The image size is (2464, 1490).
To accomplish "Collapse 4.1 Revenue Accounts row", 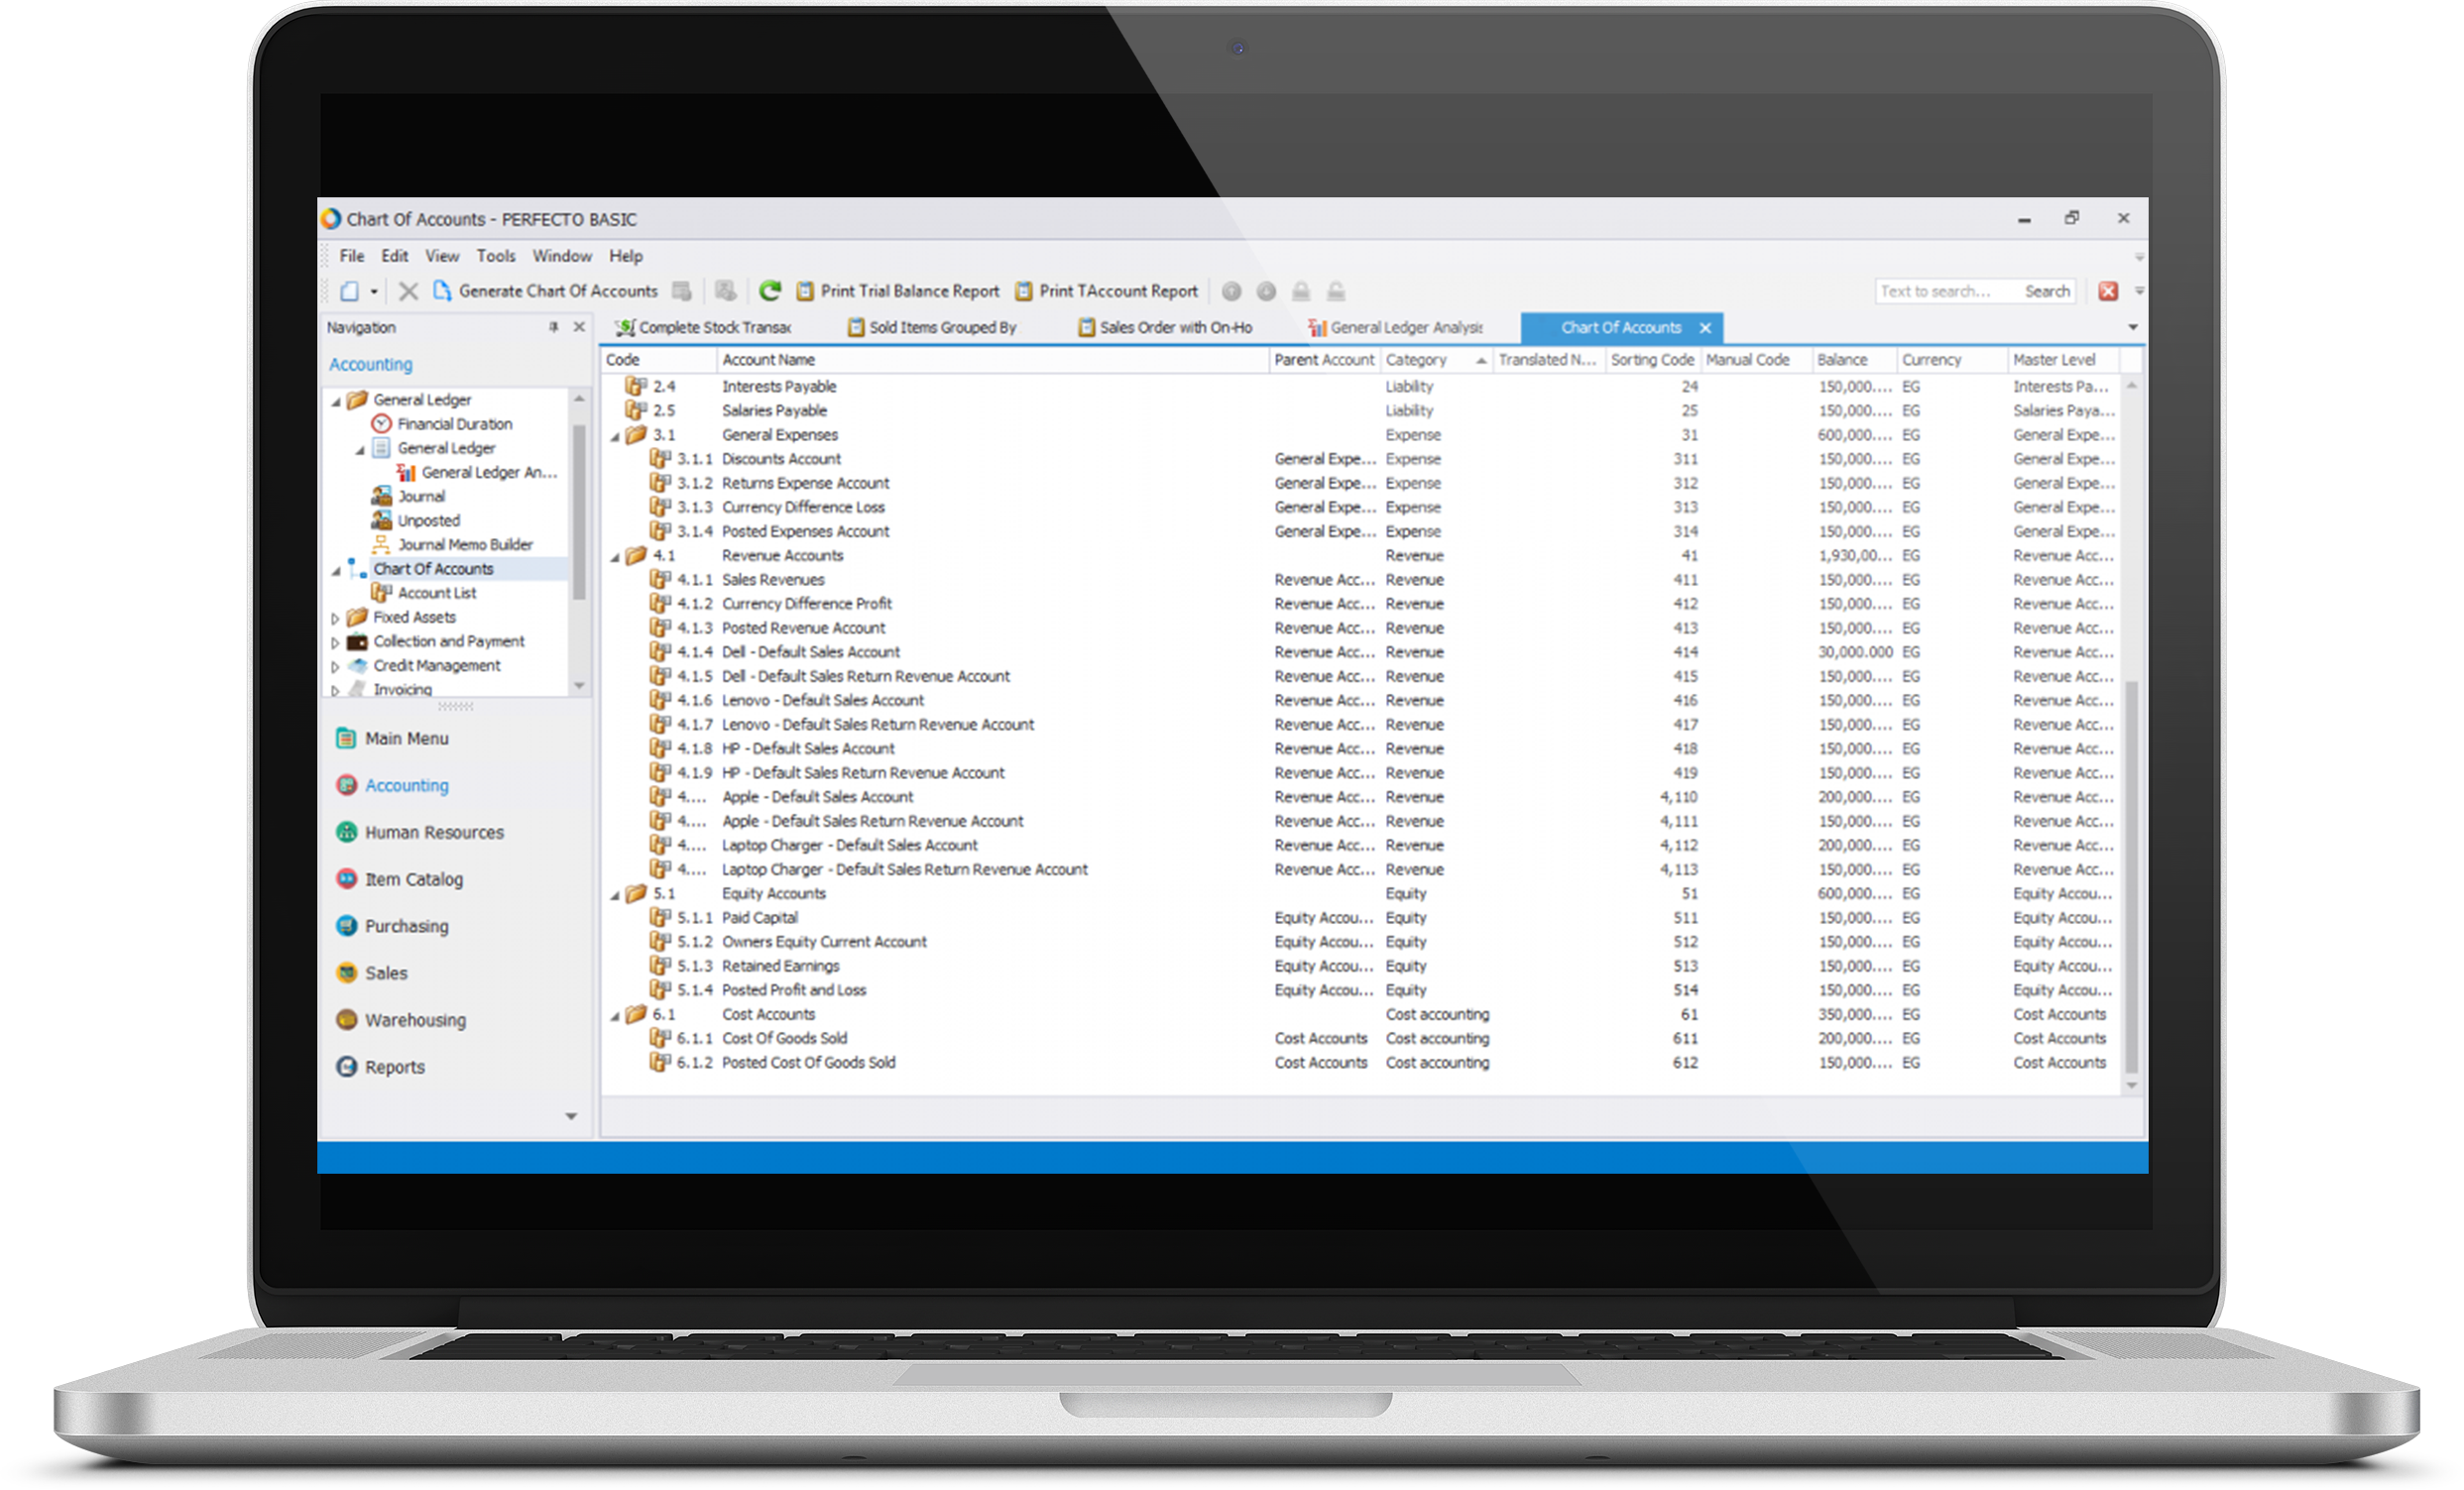I will tap(615, 558).
